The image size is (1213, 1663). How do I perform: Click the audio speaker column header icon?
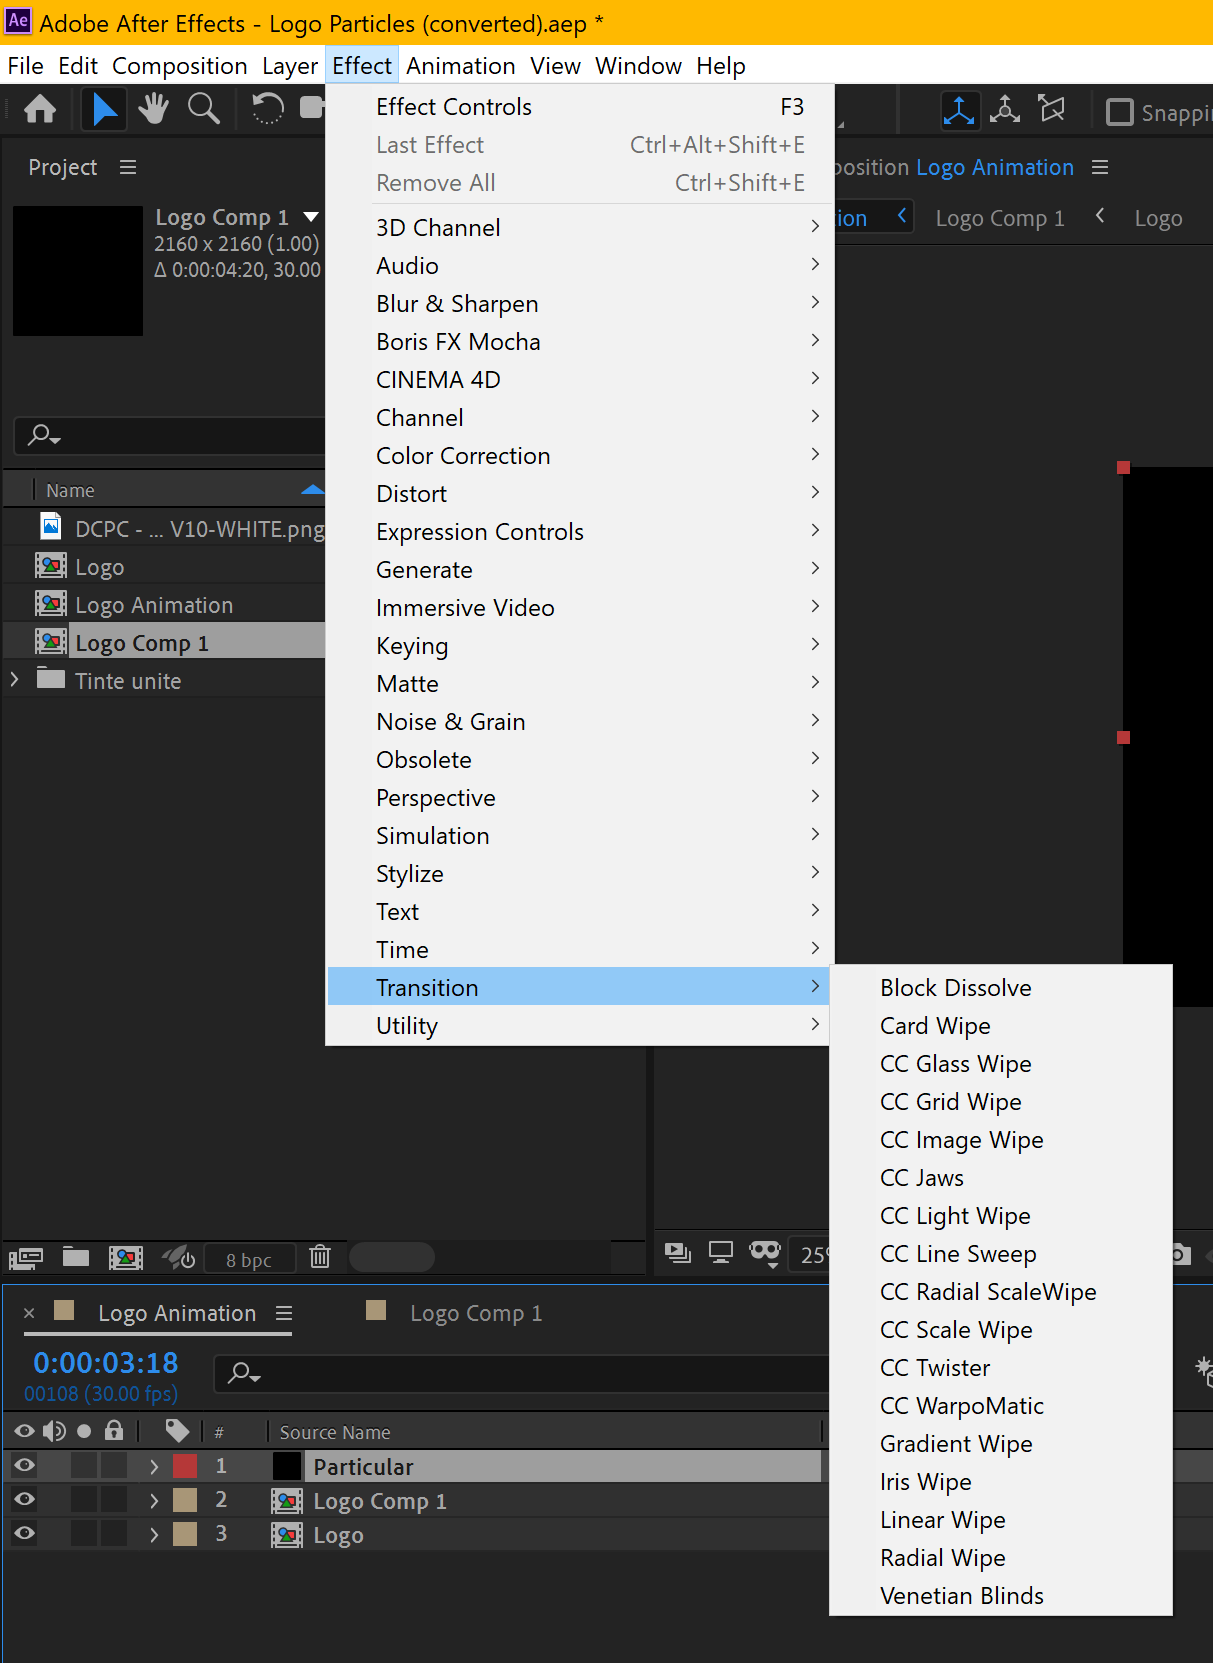(54, 1431)
